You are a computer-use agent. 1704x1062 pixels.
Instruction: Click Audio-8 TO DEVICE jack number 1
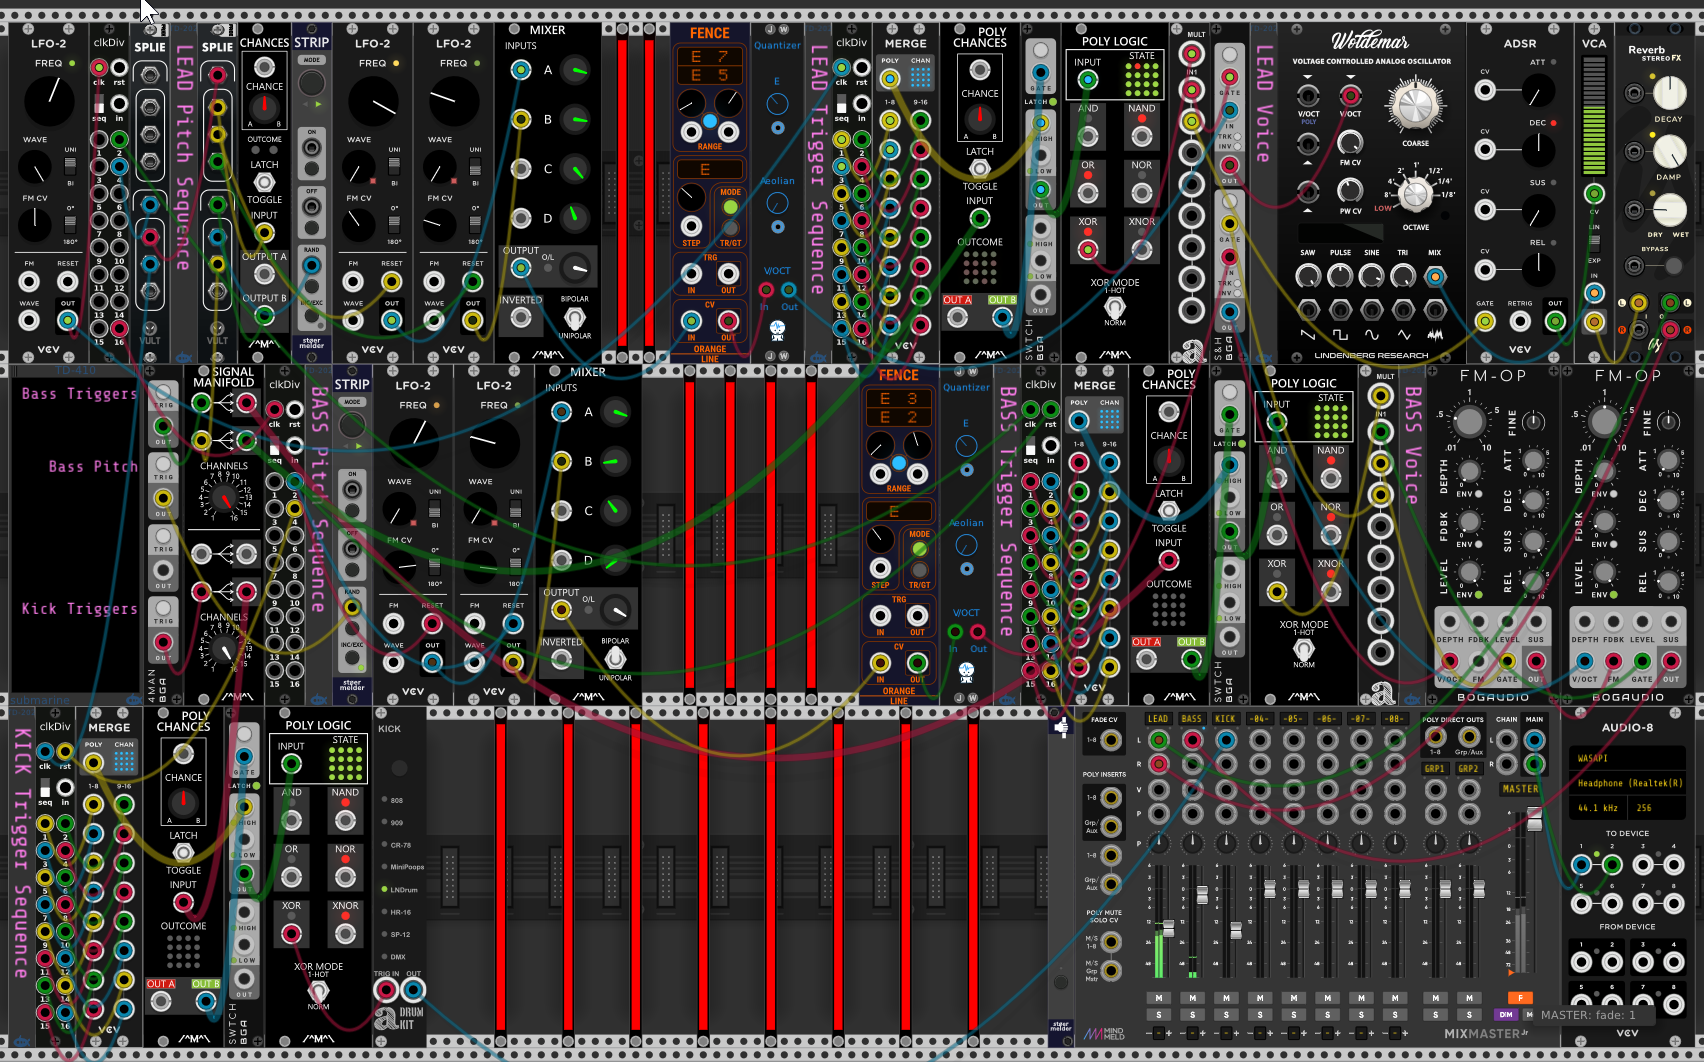click(x=1581, y=864)
